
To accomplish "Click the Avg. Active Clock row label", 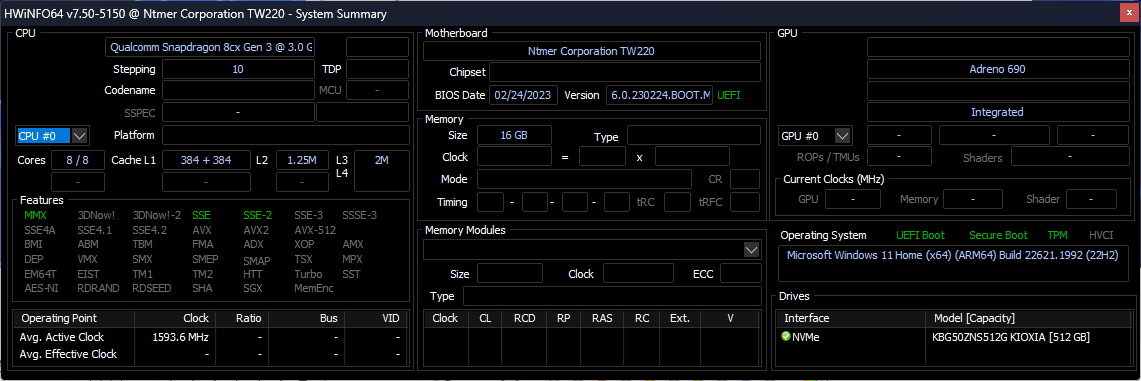I will point(62,337).
